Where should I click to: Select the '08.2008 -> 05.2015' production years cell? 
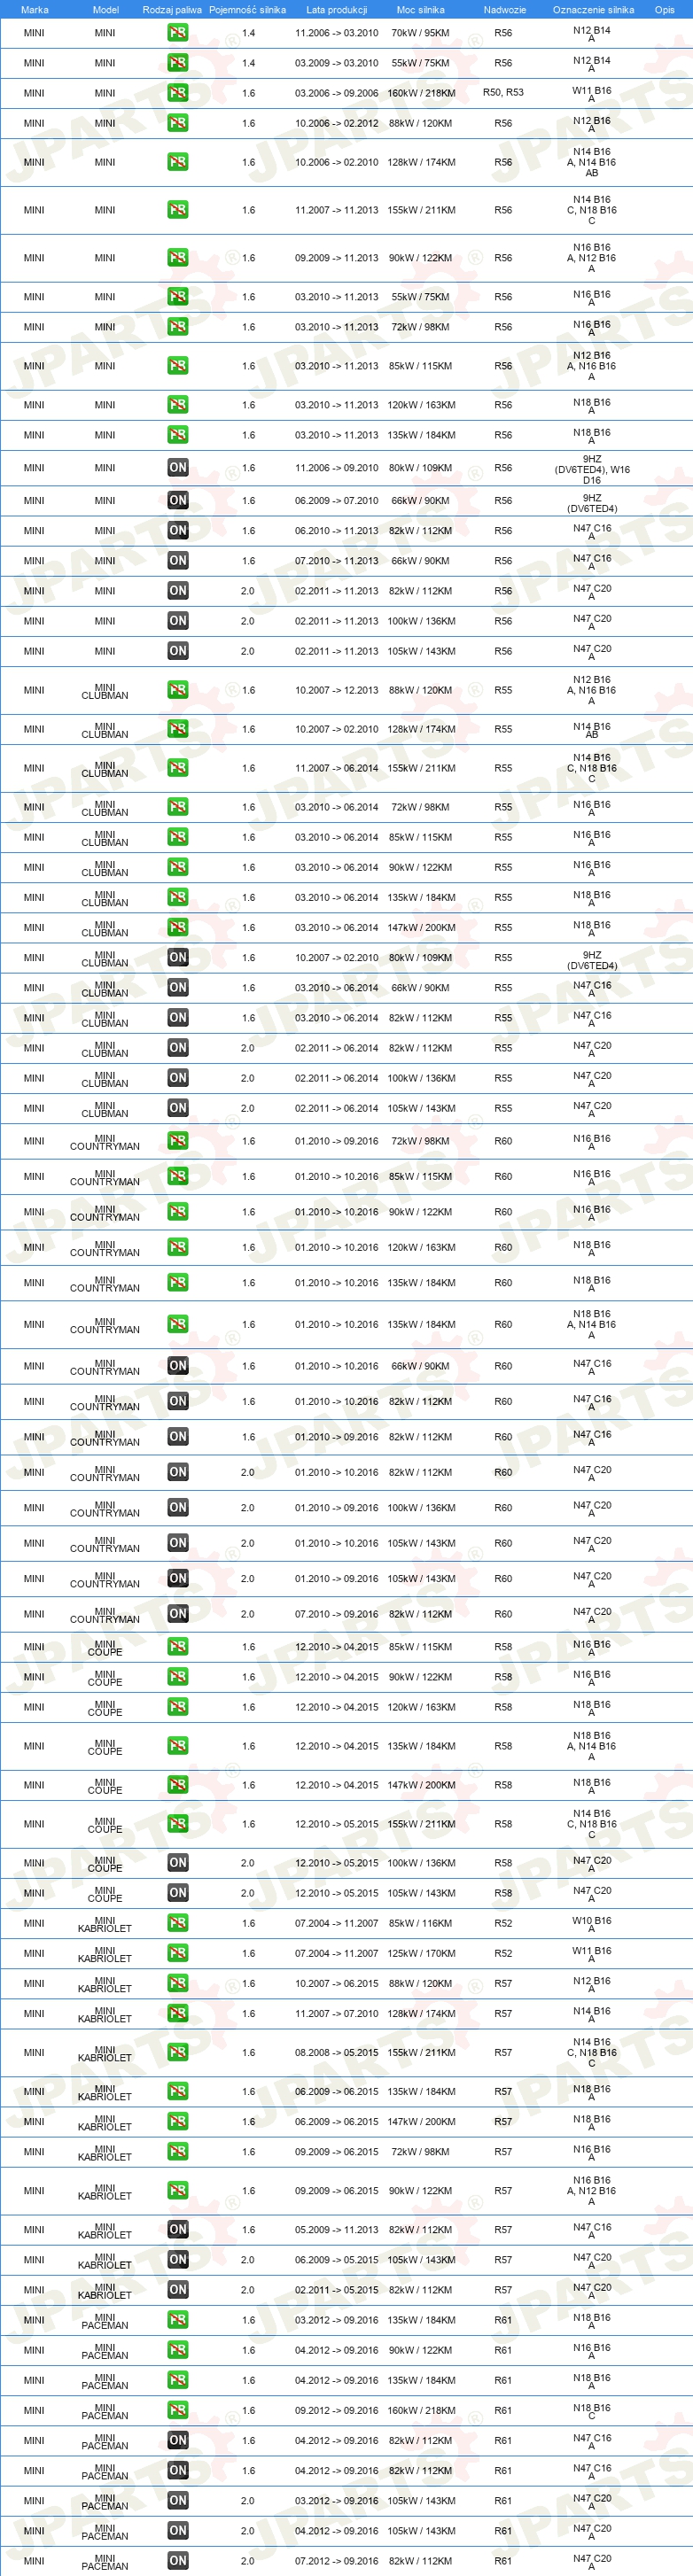click(336, 2052)
